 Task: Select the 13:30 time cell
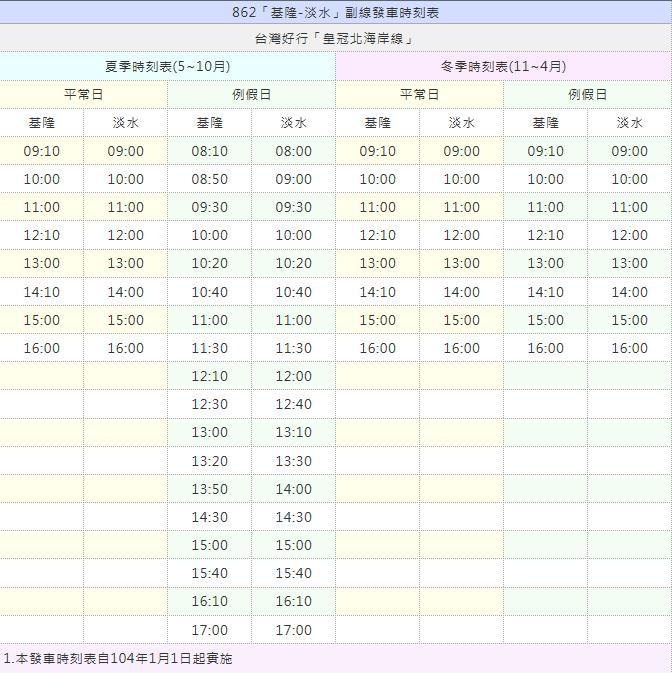pyautogui.click(x=293, y=461)
